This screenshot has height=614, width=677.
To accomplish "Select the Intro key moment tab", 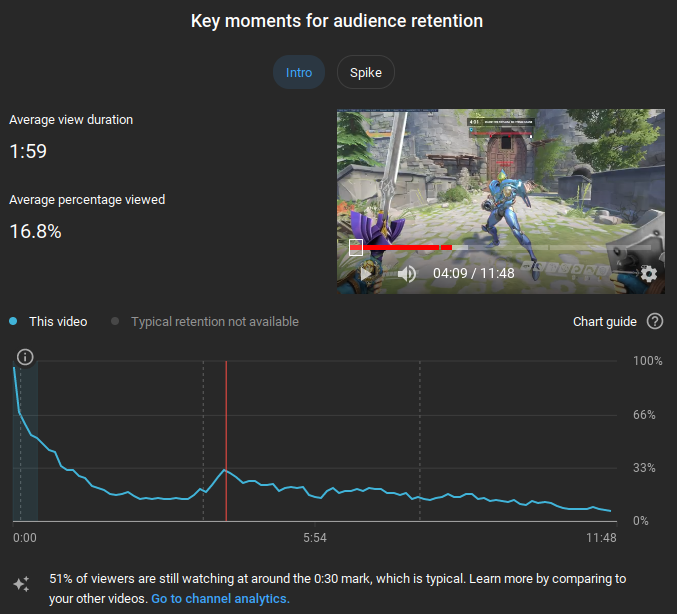I will tap(299, 72).
